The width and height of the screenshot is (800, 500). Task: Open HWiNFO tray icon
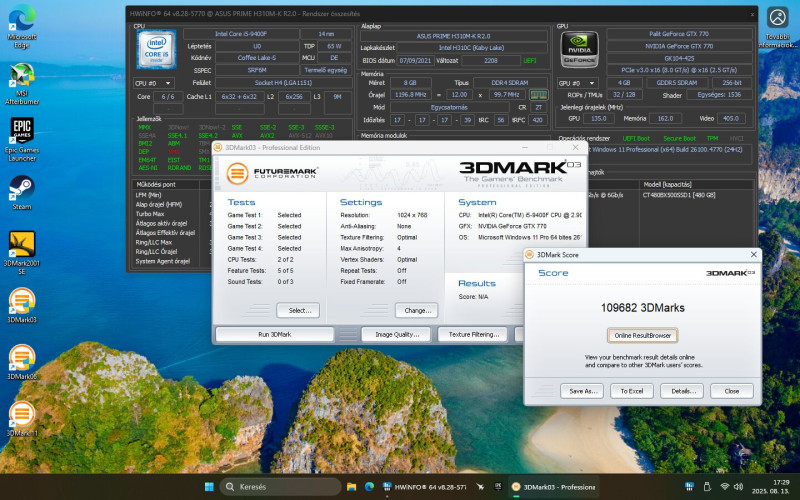click(x=689, y=486)
